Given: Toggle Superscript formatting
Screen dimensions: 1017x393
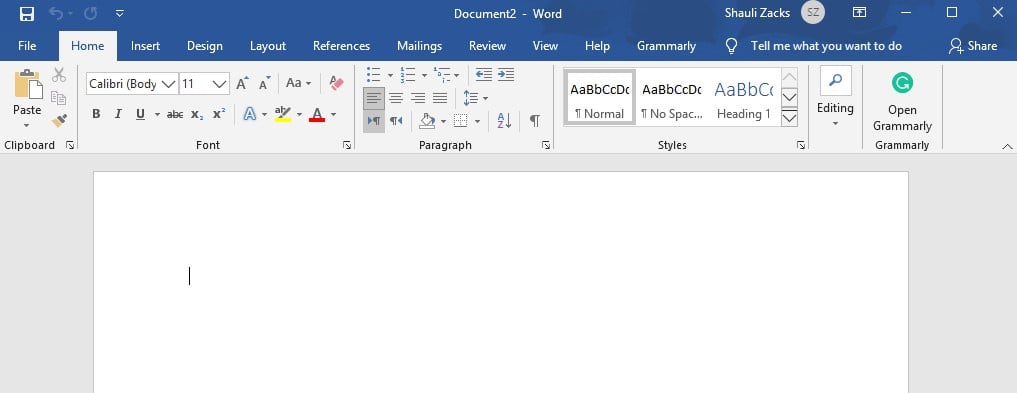Looking at the screenshot, I should click(x=219, y=114).
